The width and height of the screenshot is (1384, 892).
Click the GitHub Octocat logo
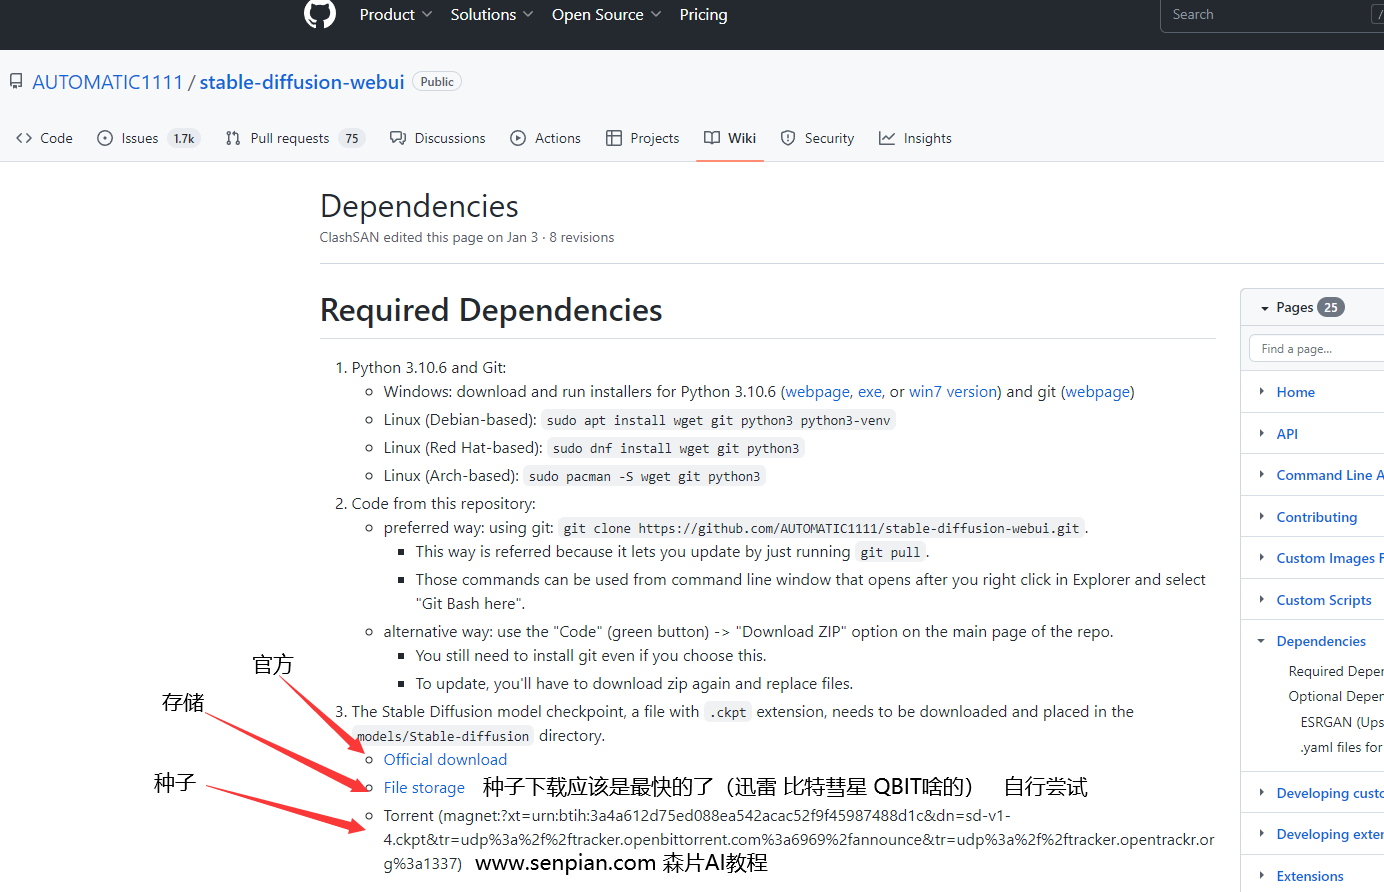tap(320, 14)
